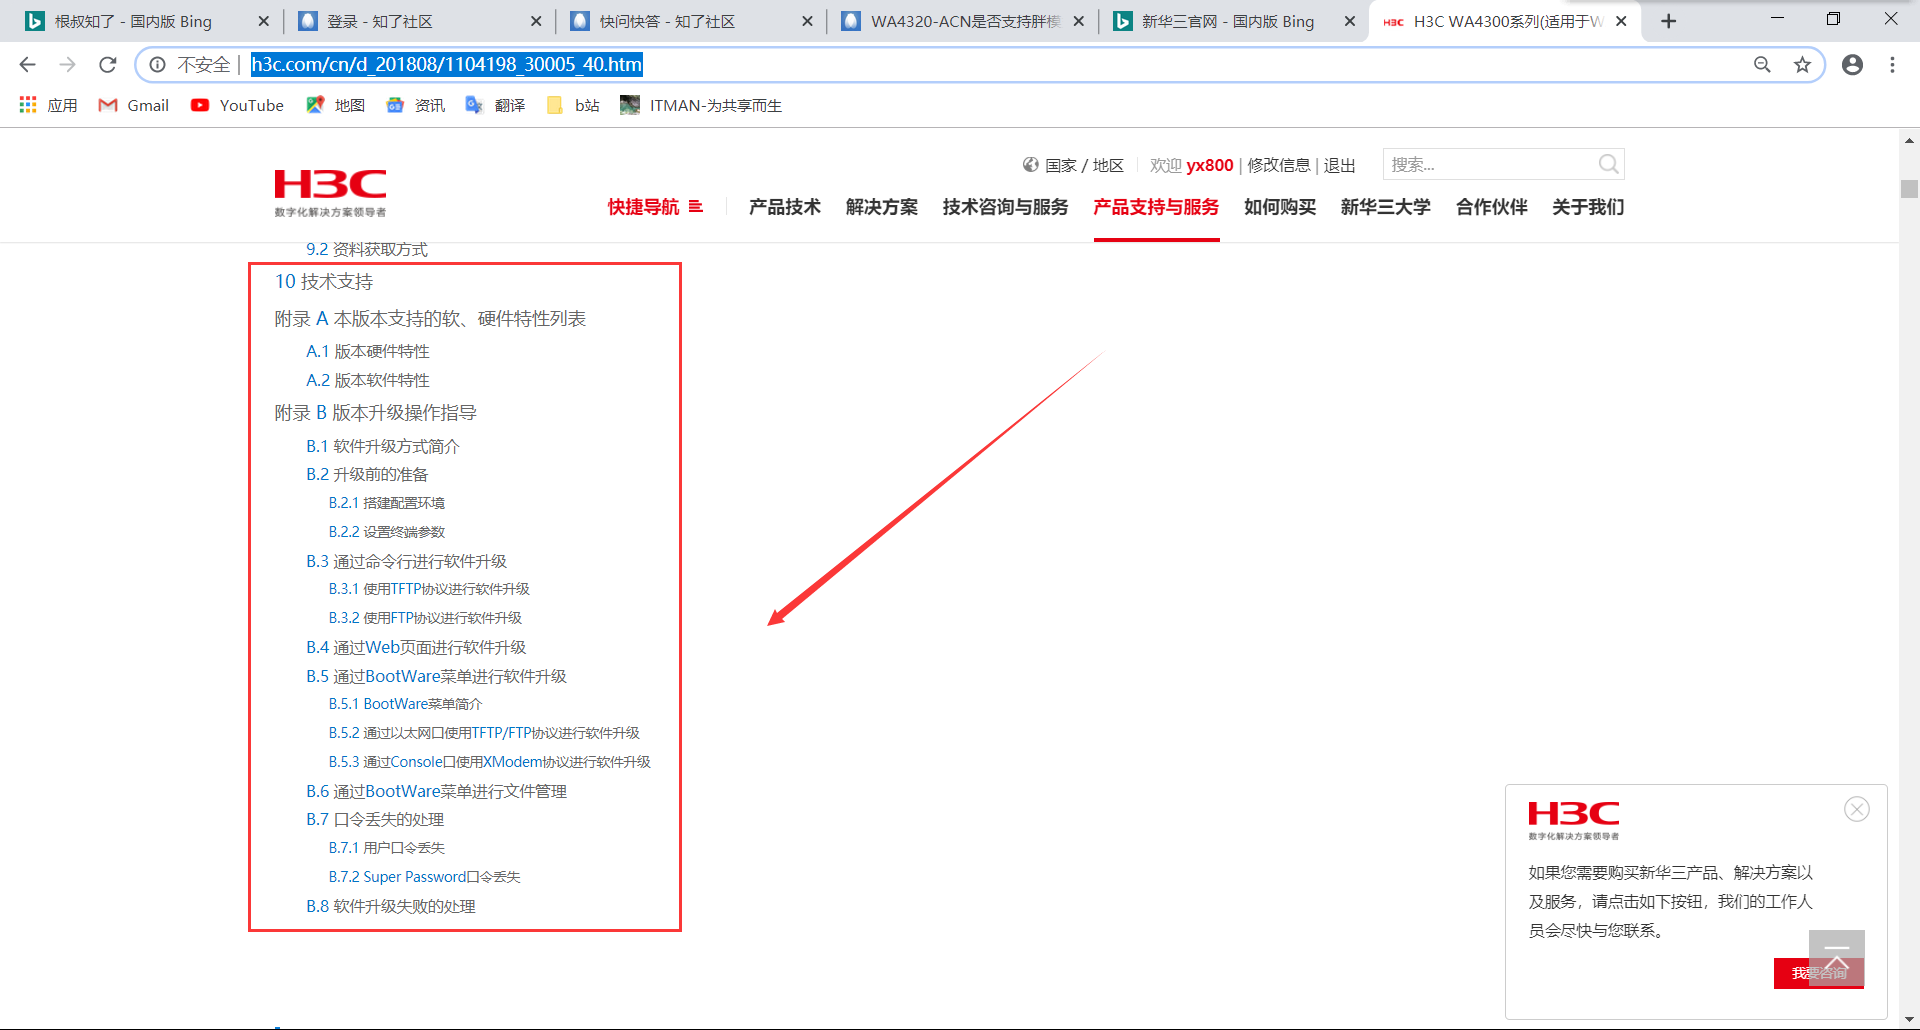Open section B.7.2 Super Password口令丢失
The height and width of the screenshot is (1030, 1920).
point(425,877)
